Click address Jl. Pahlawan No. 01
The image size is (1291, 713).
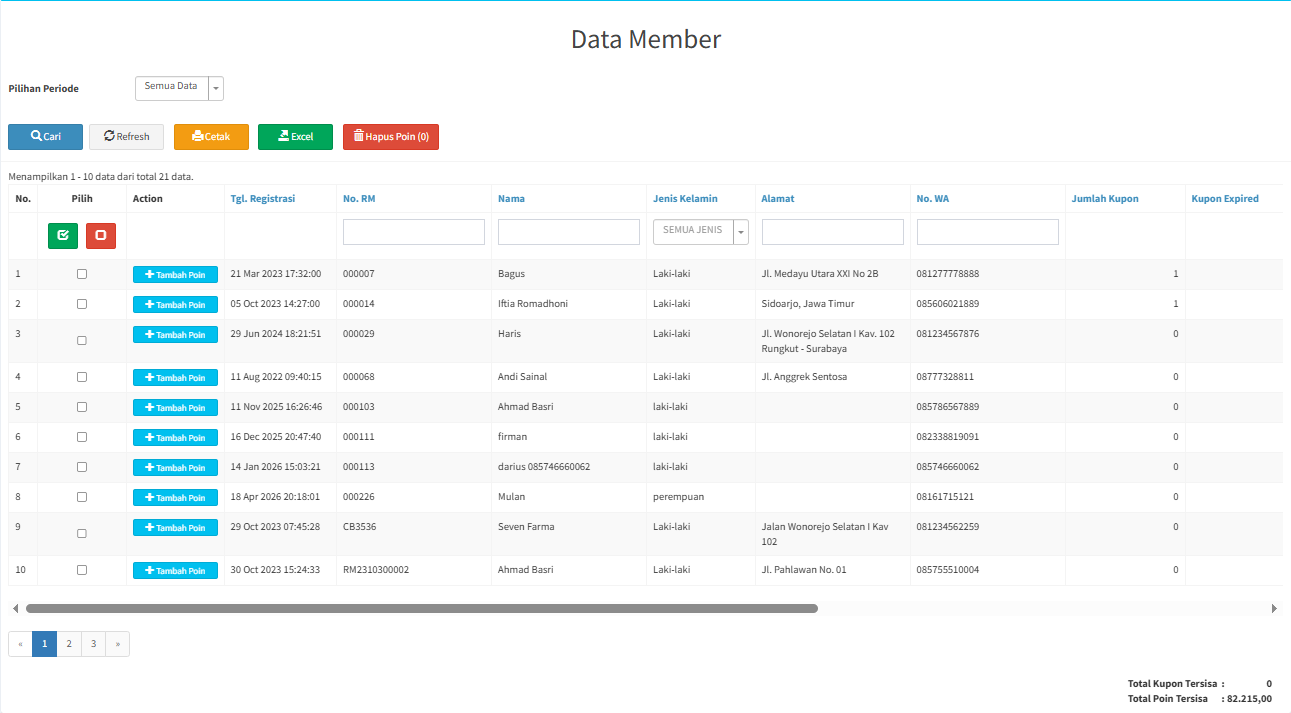click(804, 570)
